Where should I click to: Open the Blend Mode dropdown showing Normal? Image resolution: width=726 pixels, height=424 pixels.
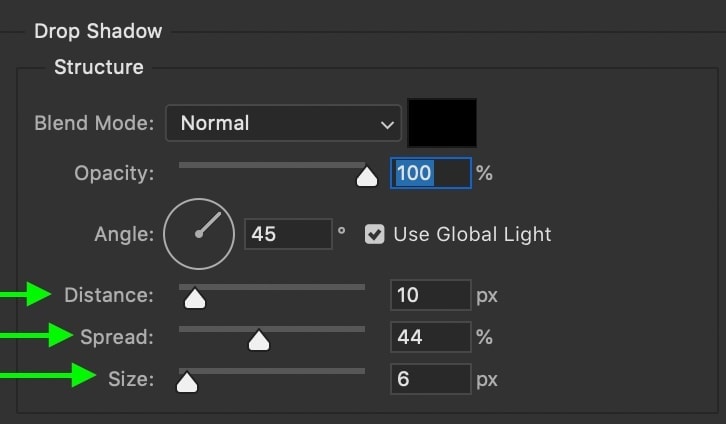click(283, 123)
